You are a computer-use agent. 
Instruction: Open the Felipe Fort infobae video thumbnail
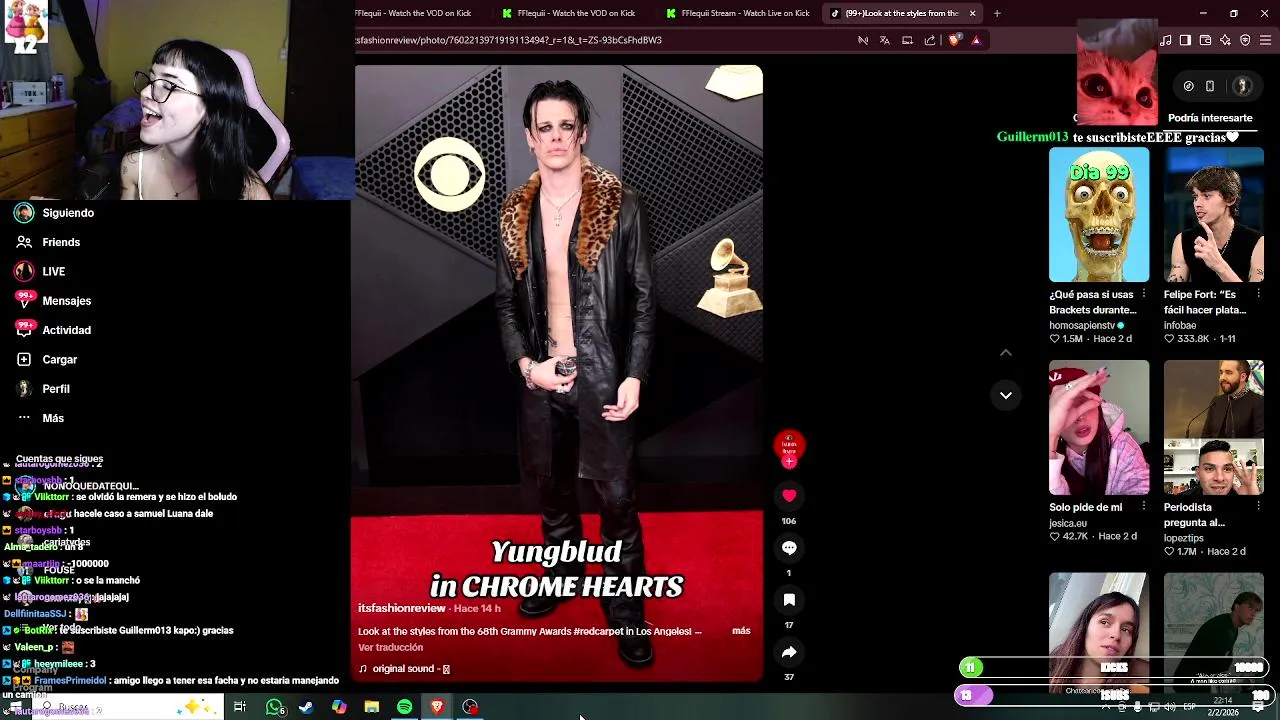click(x=1213, y=214)
